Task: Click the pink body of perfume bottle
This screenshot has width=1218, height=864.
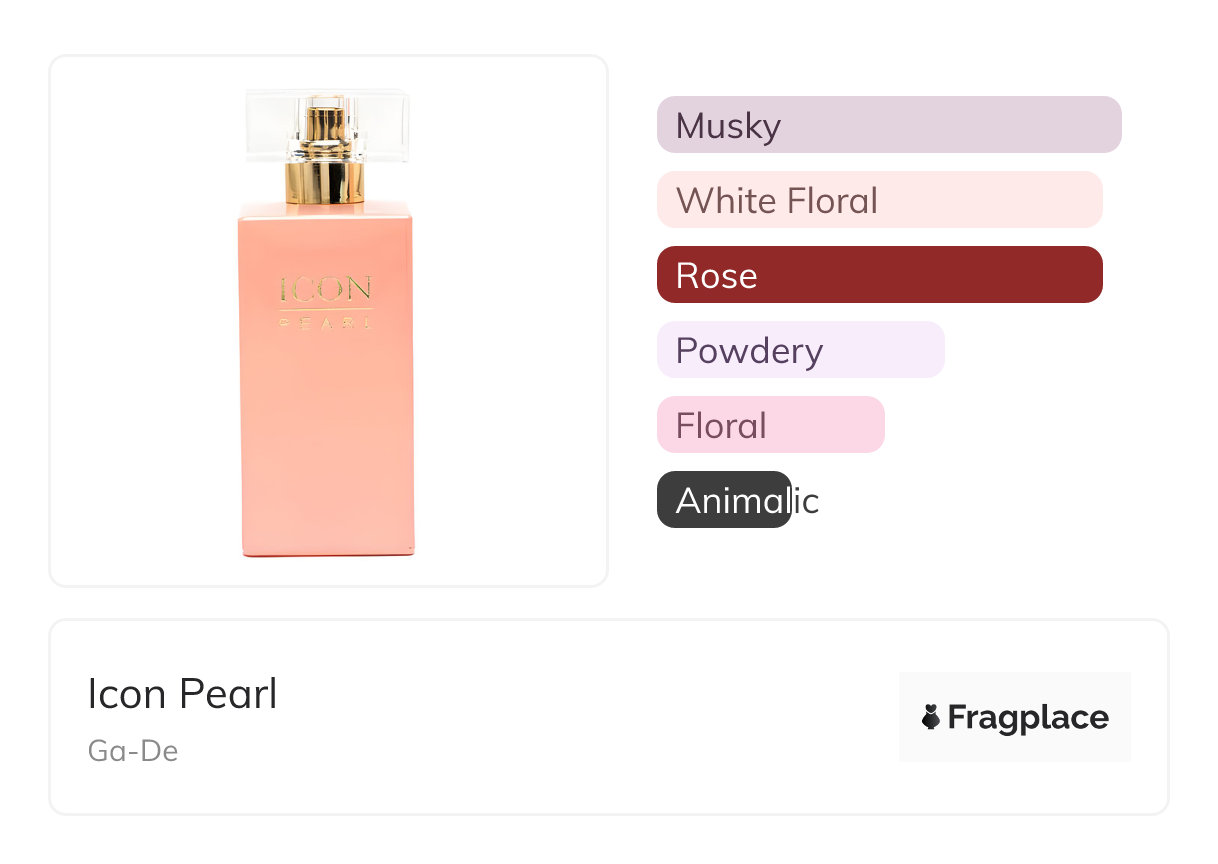Action: click(326, 440)
